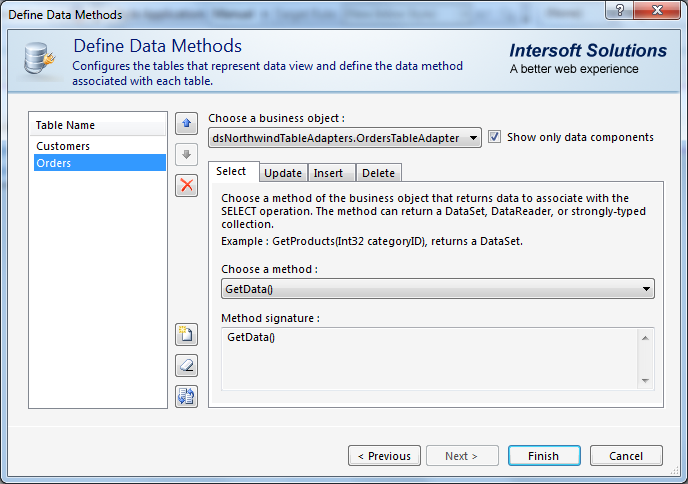Click the Cancel button
This screenshot has width=688, height=484.
click(x=625, y=456)
